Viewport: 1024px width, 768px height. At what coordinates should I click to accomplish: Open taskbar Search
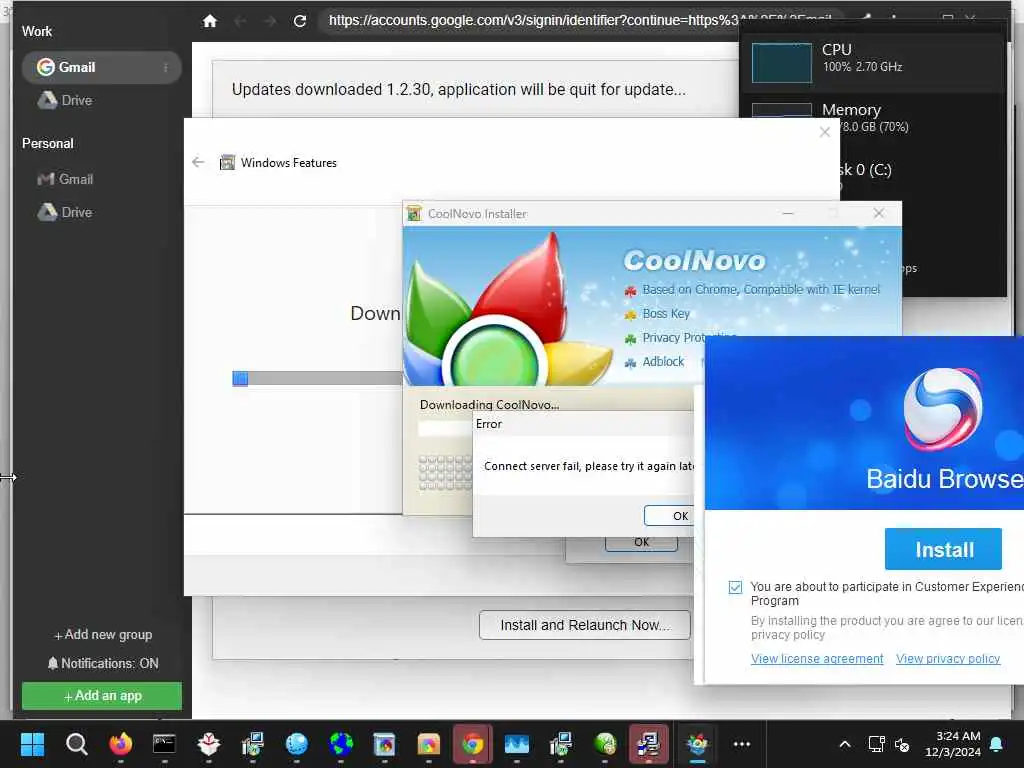[76, 744]
